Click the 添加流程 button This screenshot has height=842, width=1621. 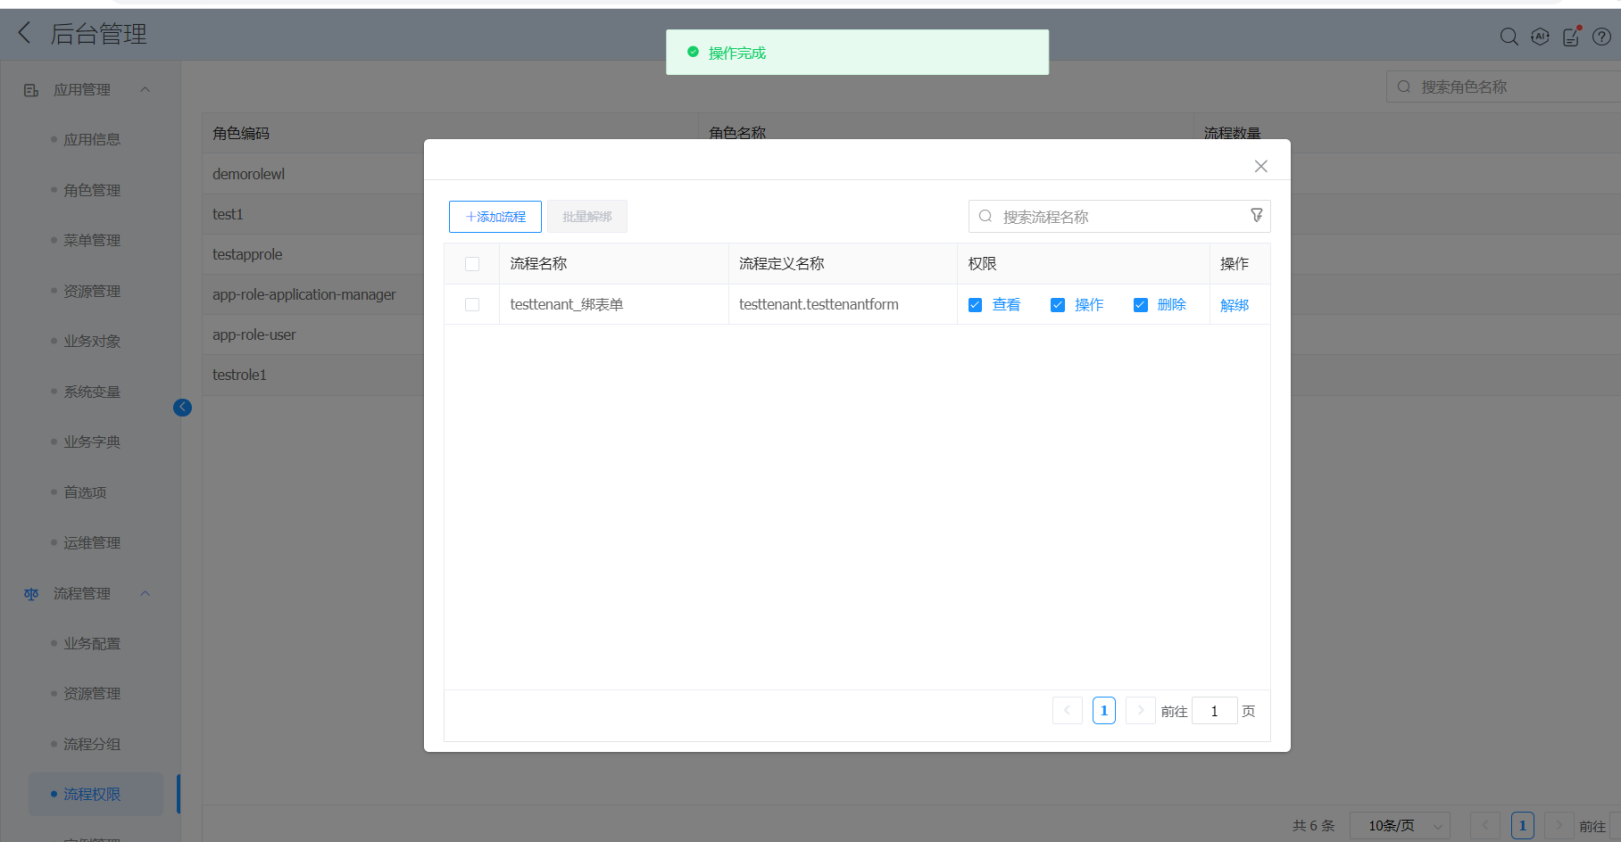[x=495, y=217]
